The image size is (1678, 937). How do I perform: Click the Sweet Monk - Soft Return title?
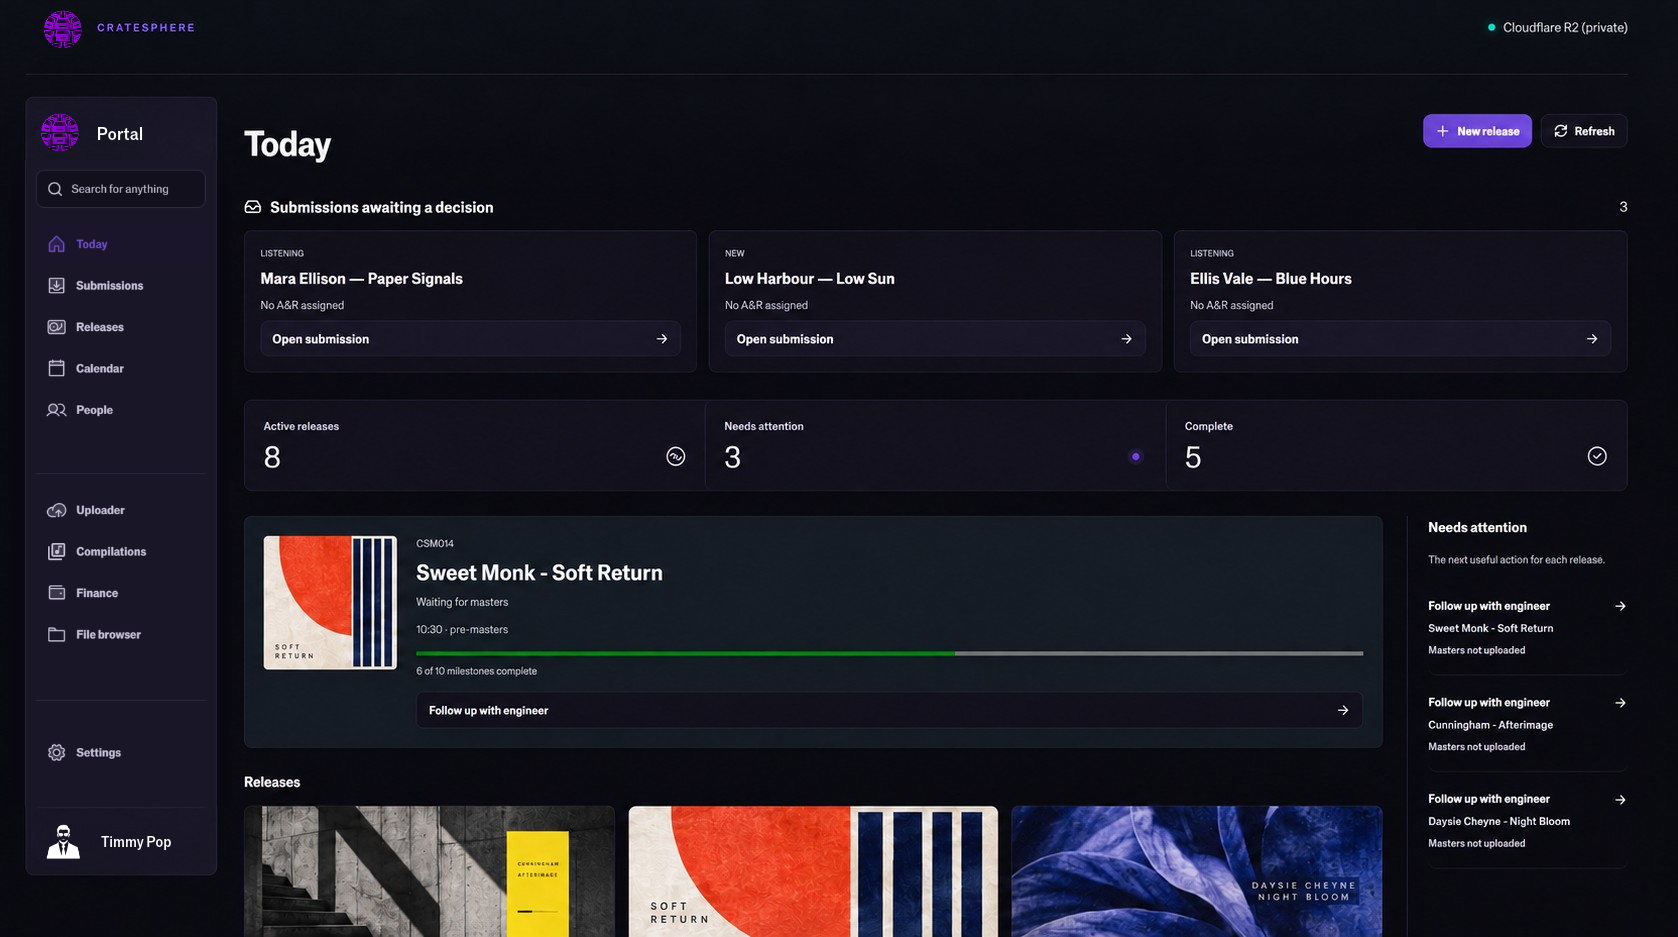click(539, 573)
